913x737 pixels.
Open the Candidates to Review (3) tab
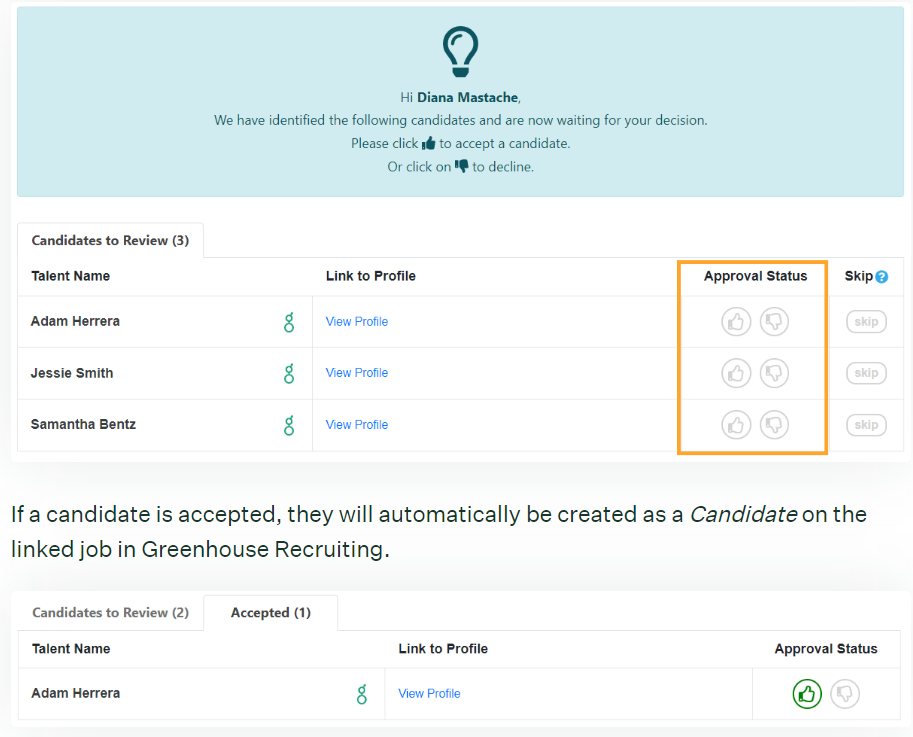[110, 241]
